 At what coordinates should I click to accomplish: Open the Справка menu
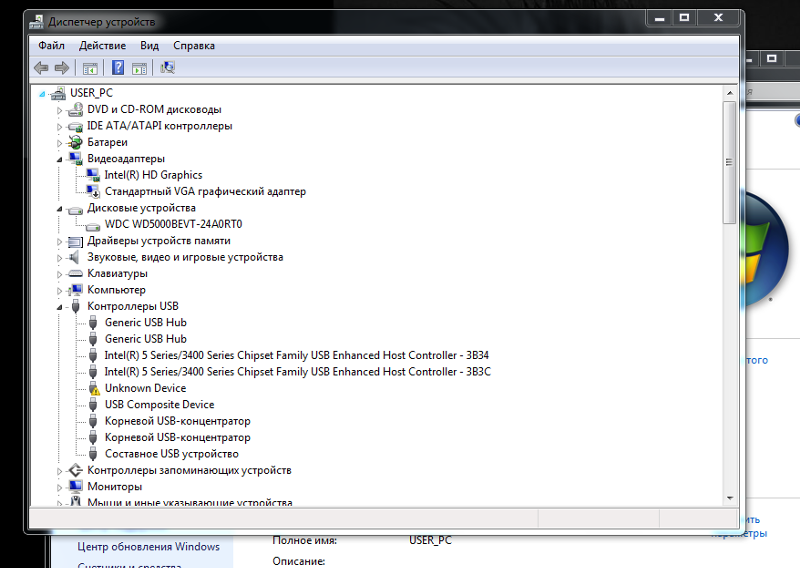pos(194,45)
